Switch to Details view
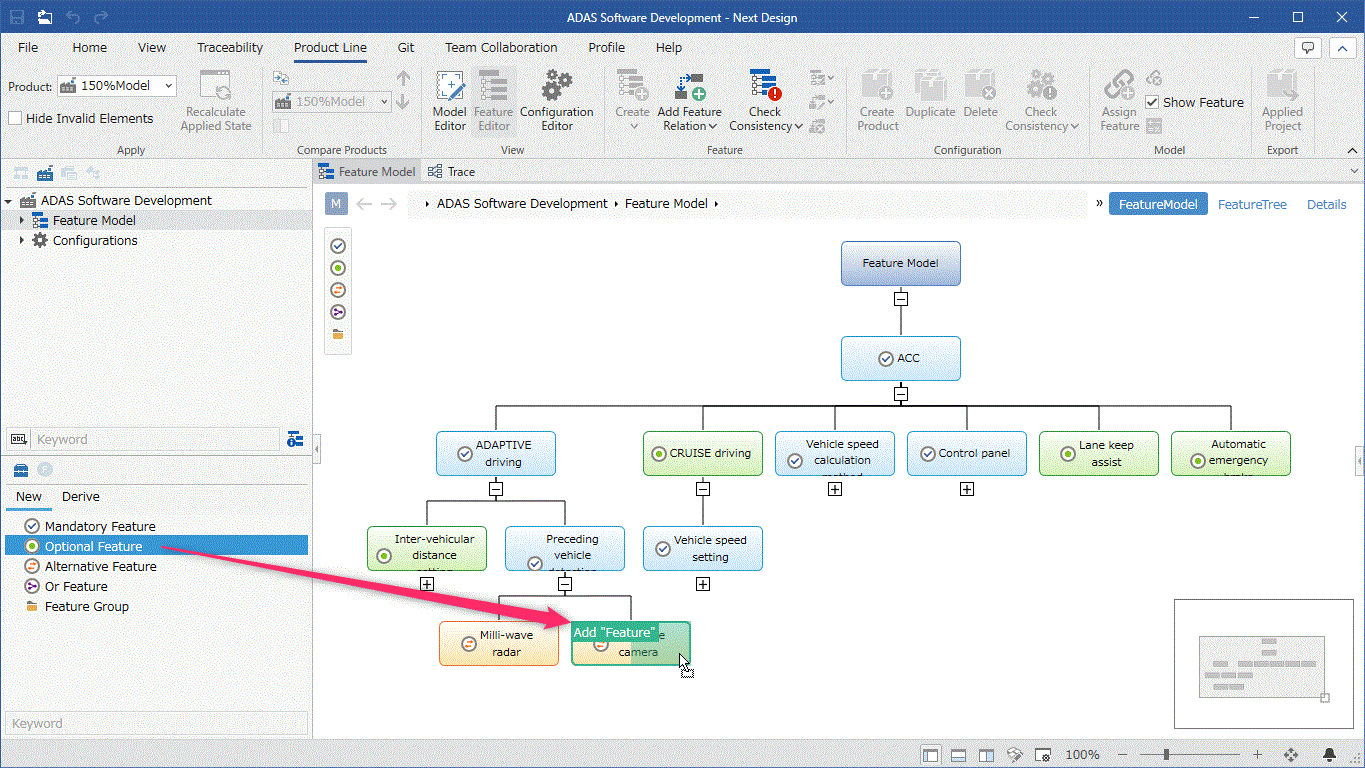Viewport: 1365px width, 768px height. click(x=1327, y=204)
